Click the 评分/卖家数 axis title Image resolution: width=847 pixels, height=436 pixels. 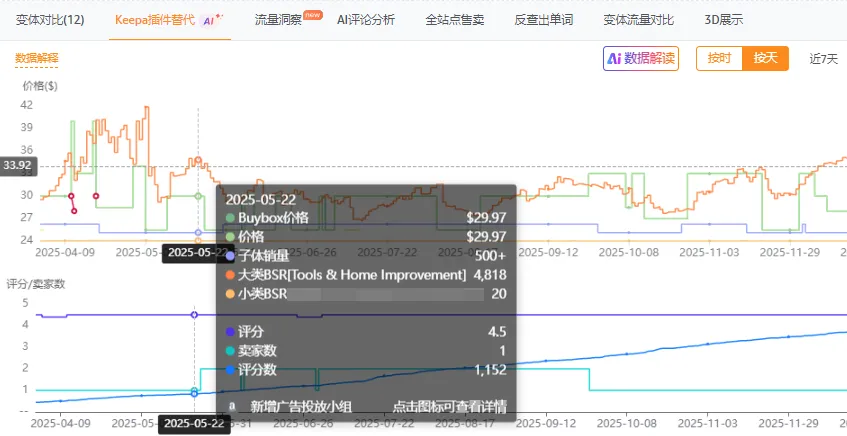[x=36, y=284]
